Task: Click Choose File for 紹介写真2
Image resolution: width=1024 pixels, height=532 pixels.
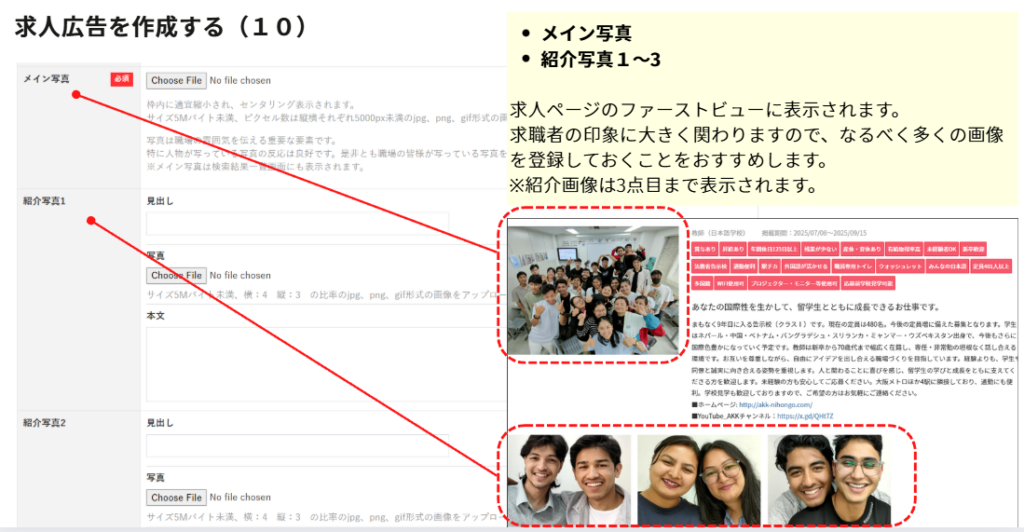Action: [x=176, y=497]
